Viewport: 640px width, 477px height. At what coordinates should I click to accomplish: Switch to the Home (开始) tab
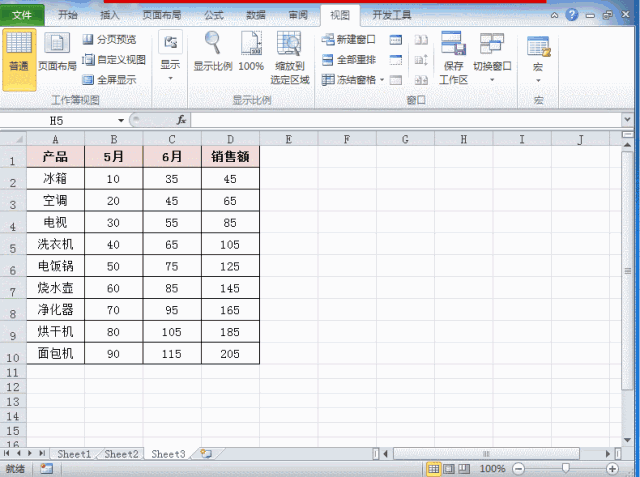68,15
